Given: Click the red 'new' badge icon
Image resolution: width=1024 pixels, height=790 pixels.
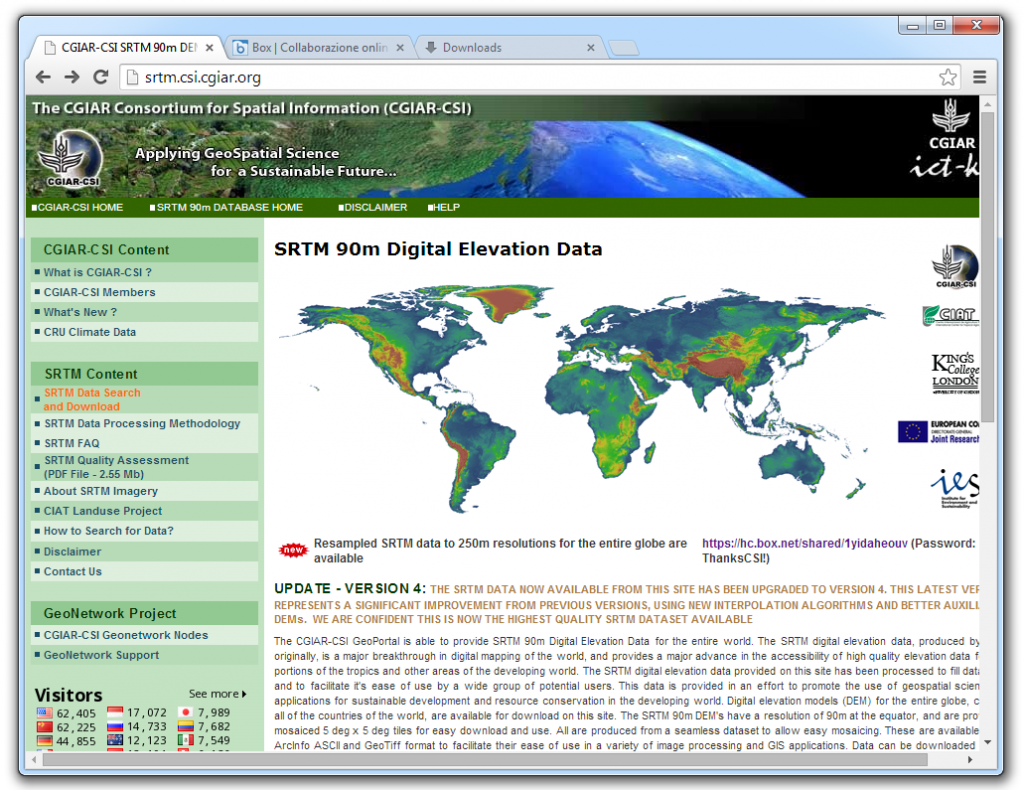Looking at the screenshot, I should 293,550.
